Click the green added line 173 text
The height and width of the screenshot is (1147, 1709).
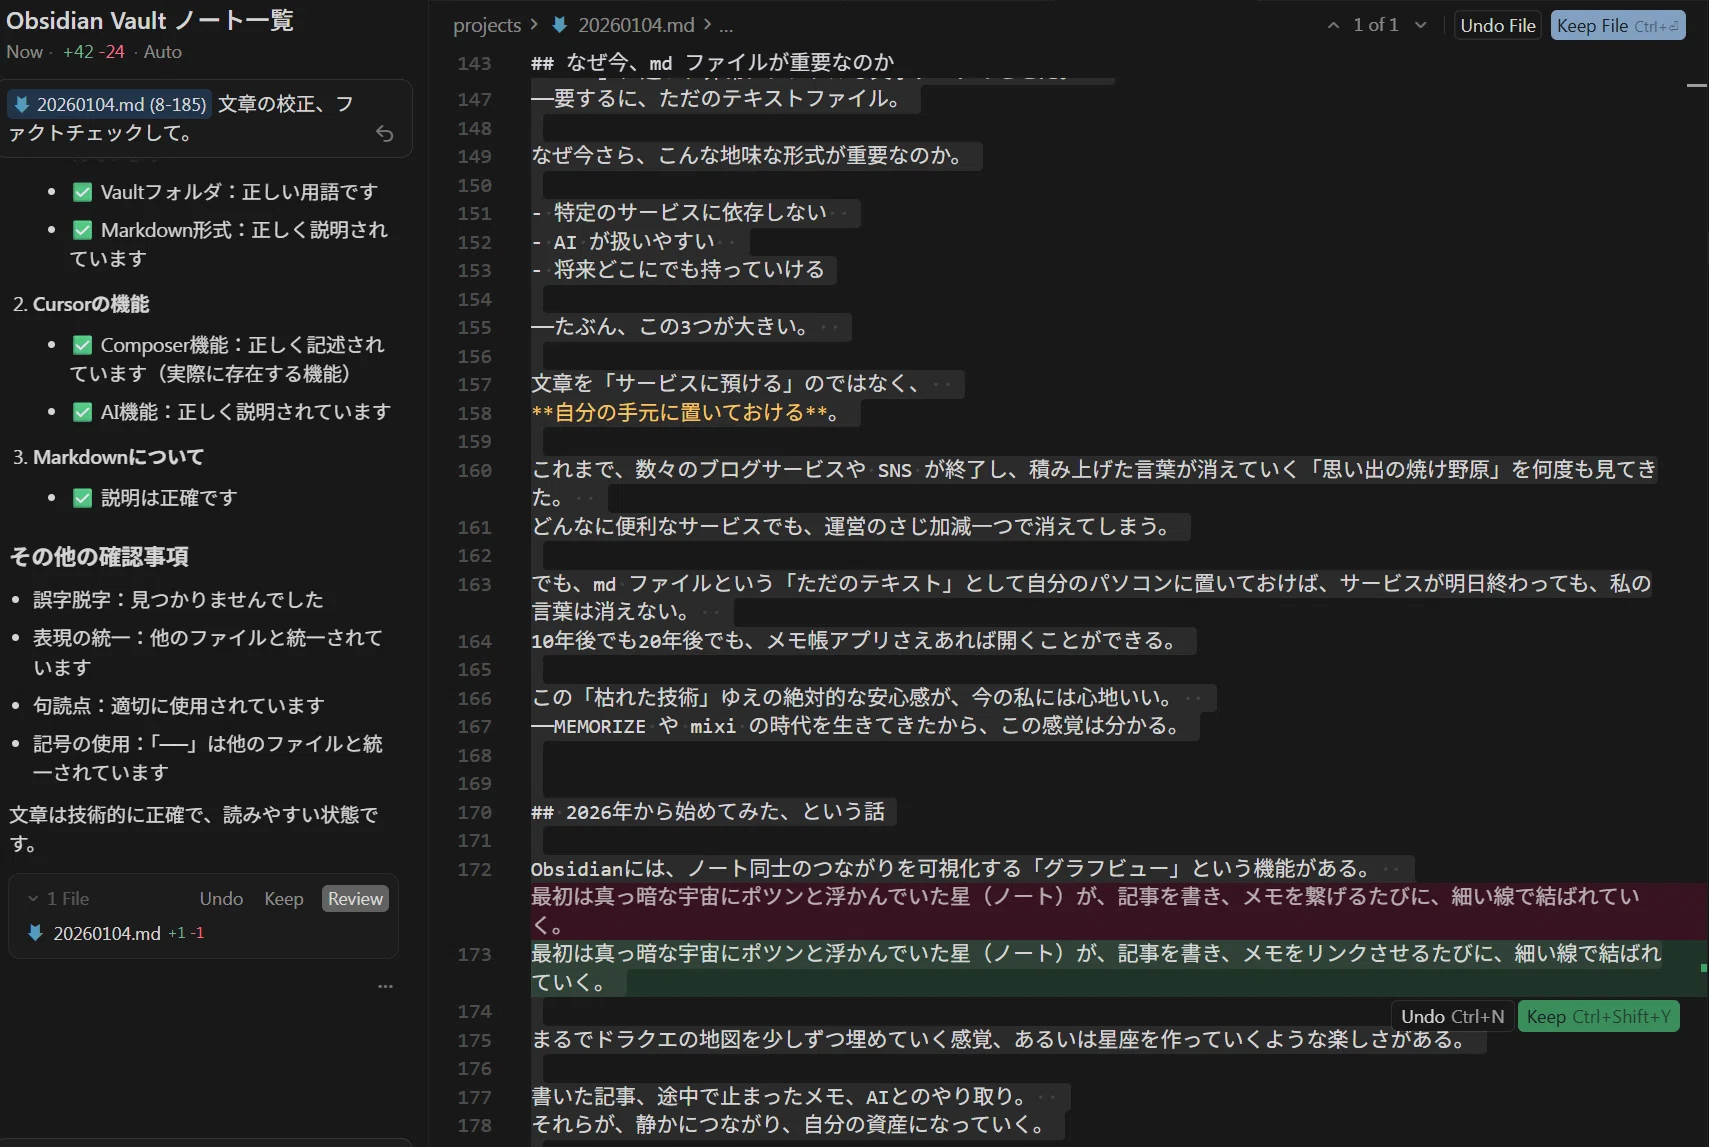tap(1096, 968)
